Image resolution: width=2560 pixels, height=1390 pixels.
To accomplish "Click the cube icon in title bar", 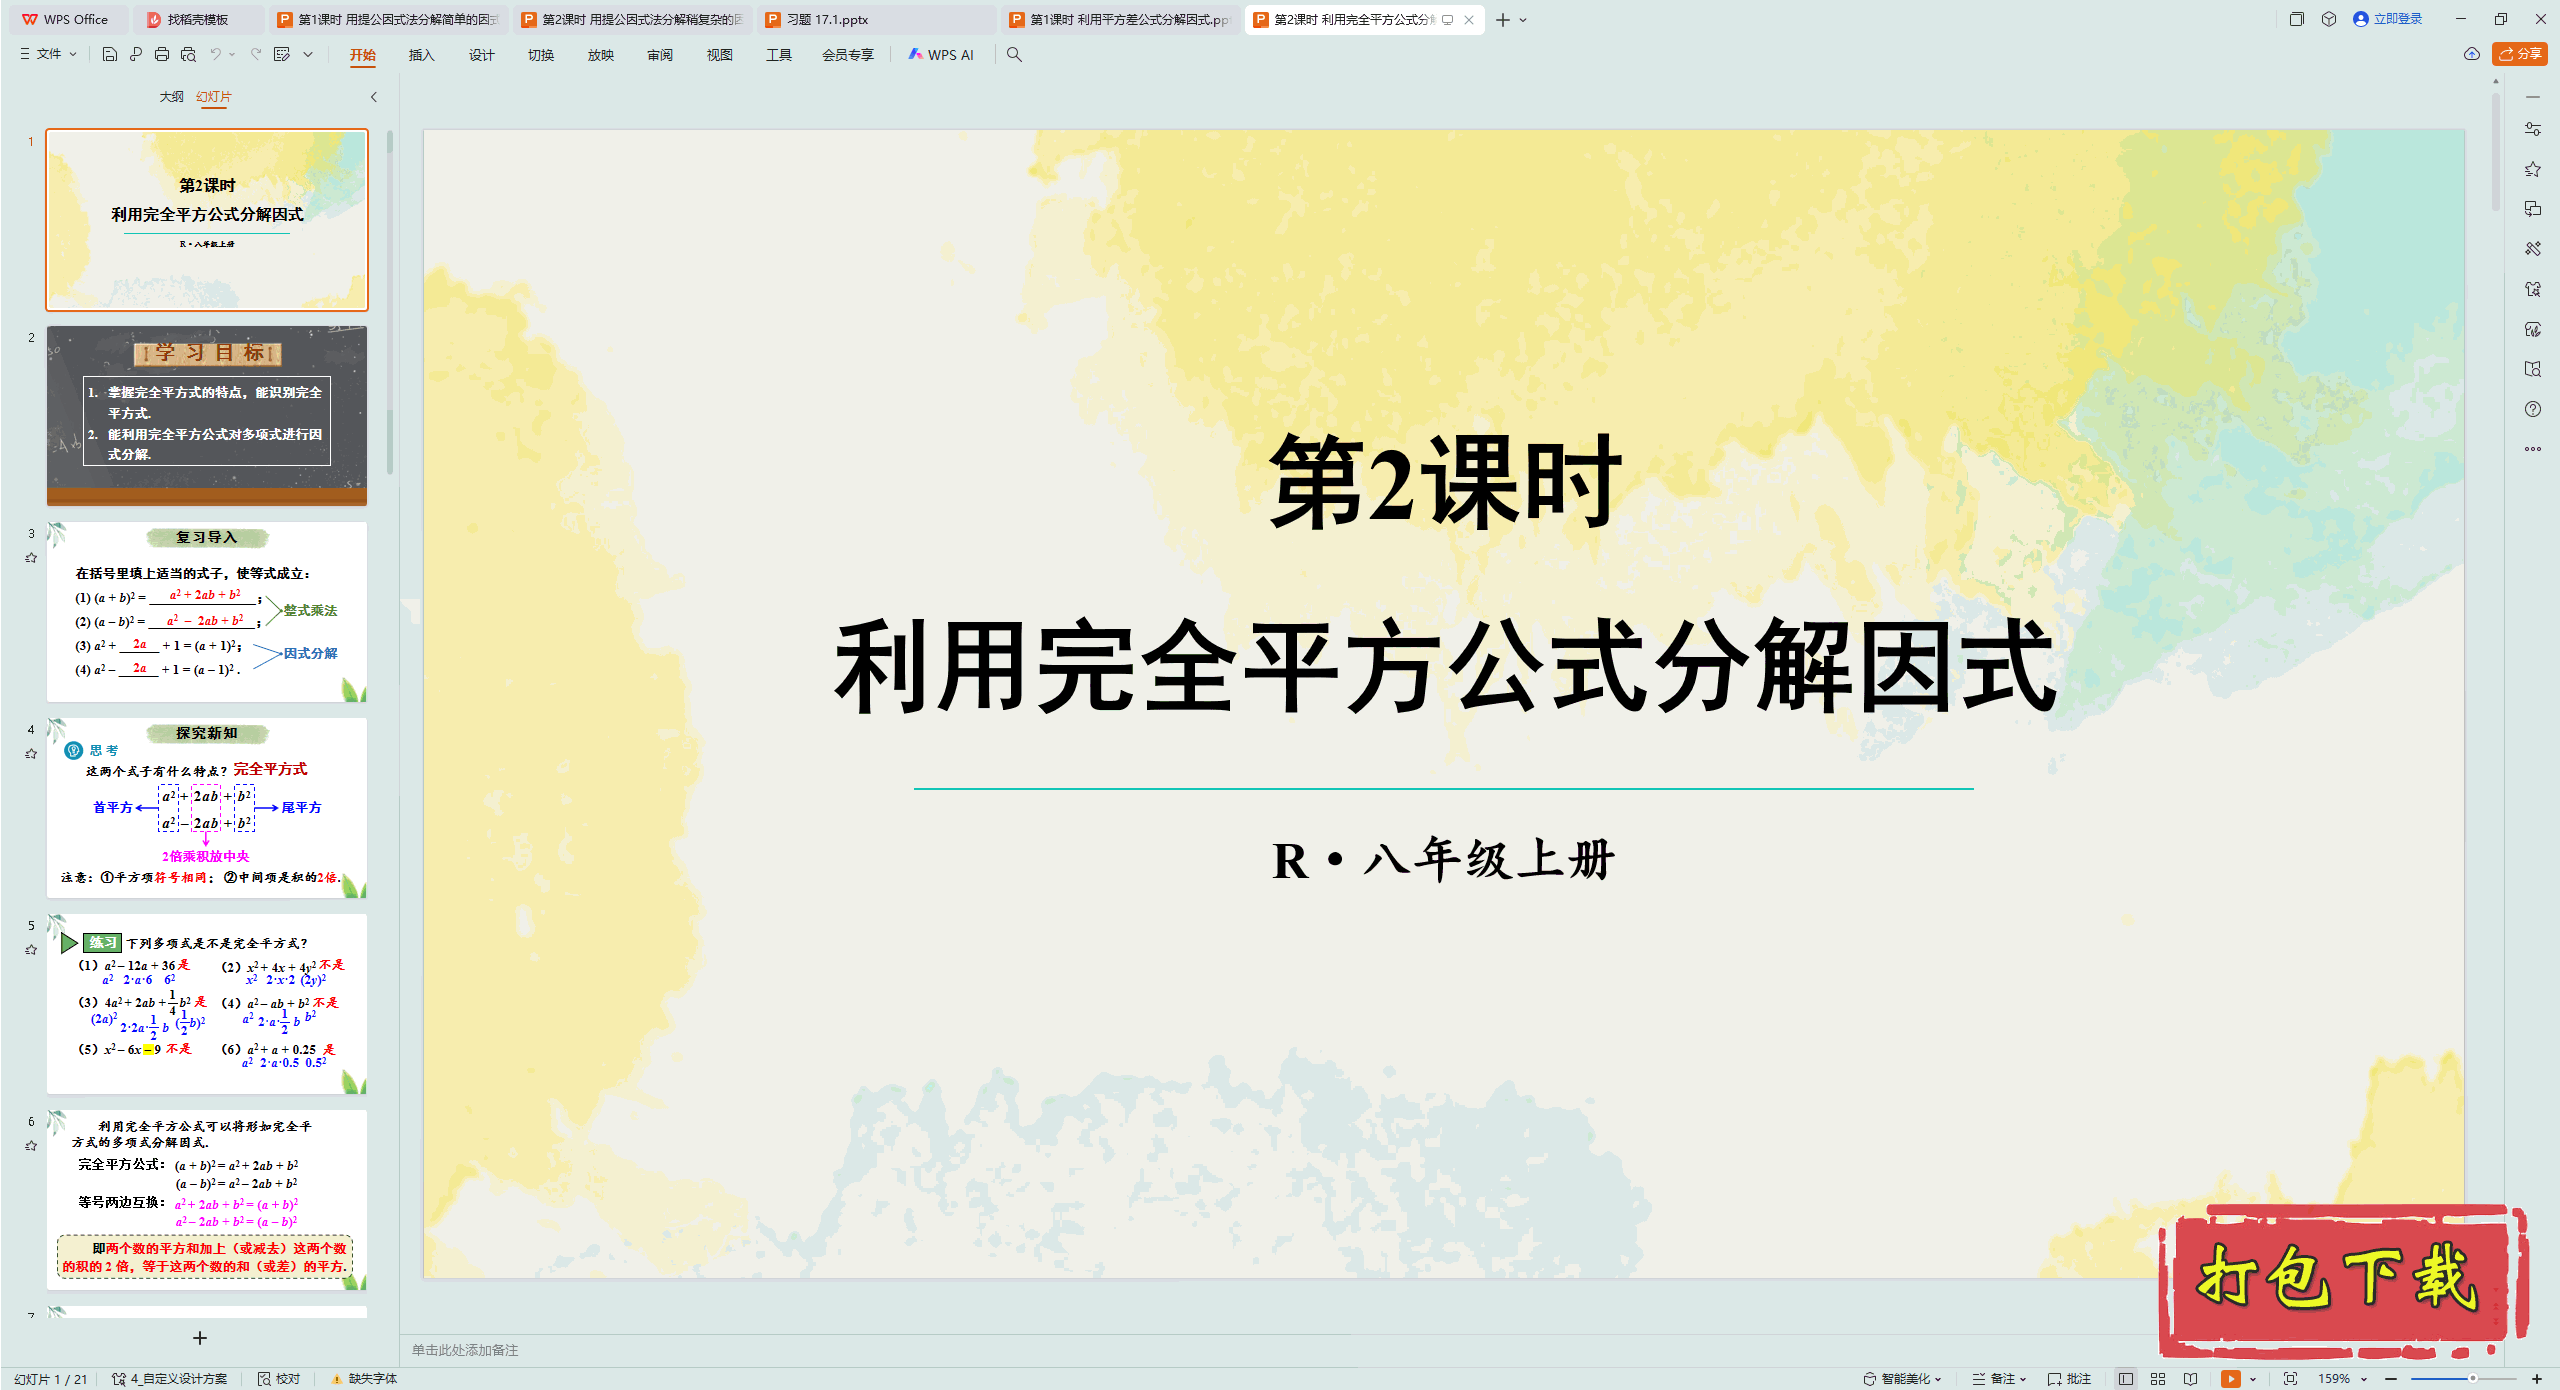I will click(2329, 19).
